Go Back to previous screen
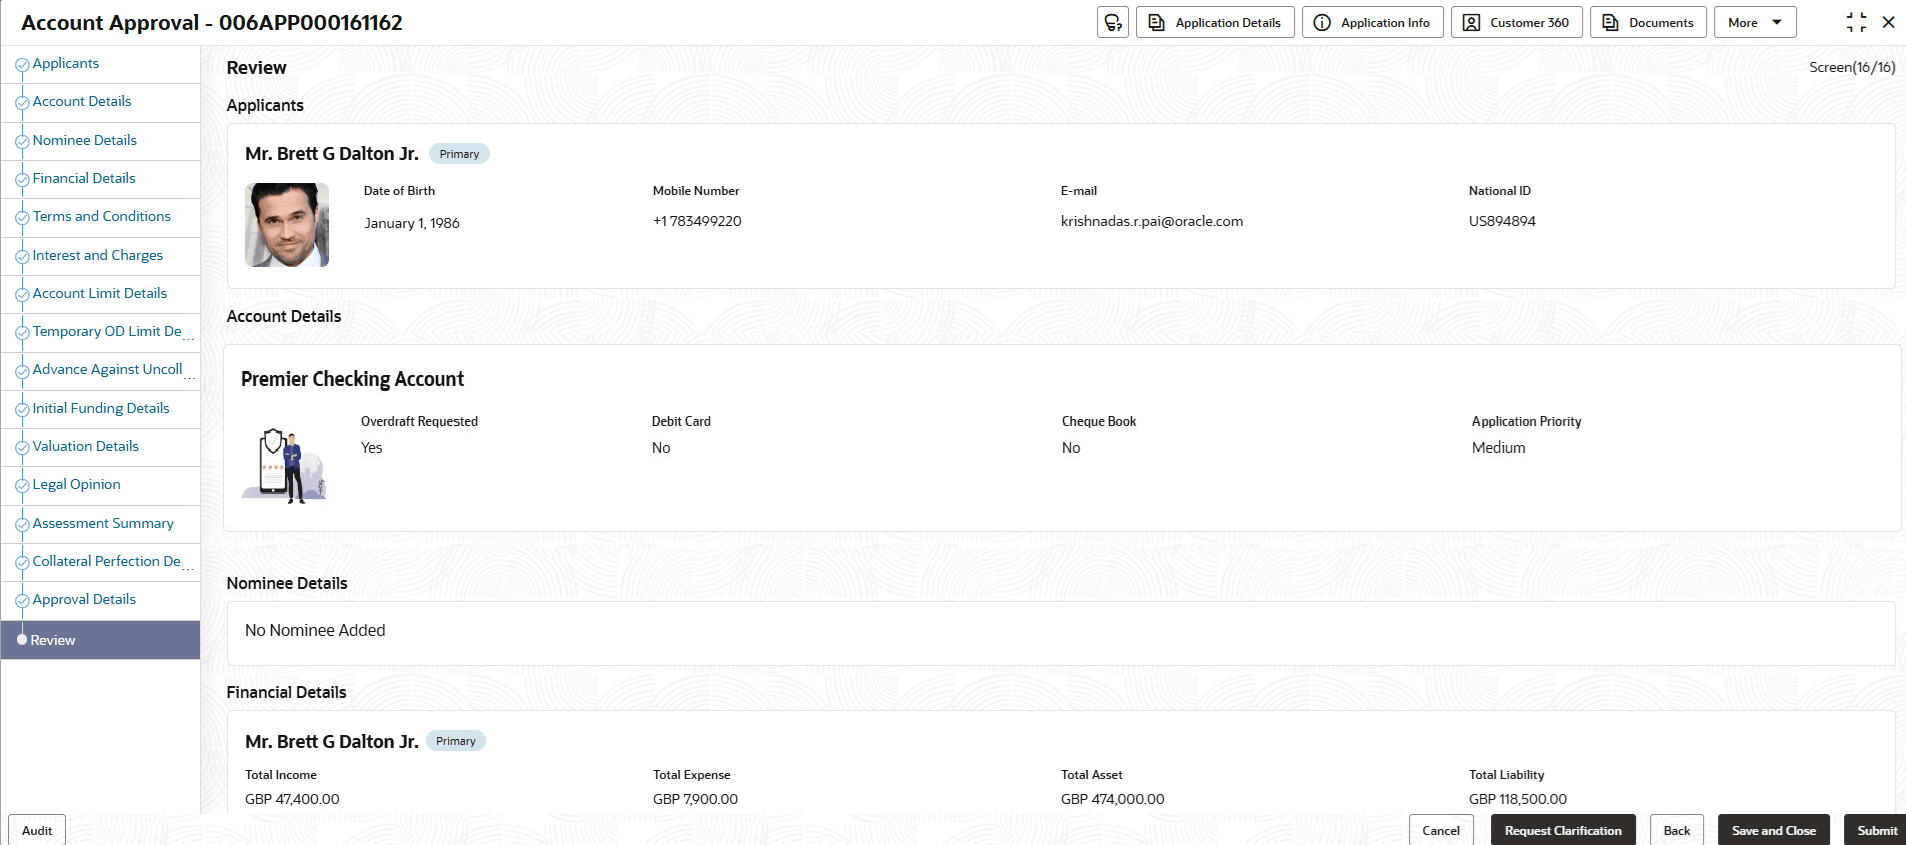 (1677, 830)
